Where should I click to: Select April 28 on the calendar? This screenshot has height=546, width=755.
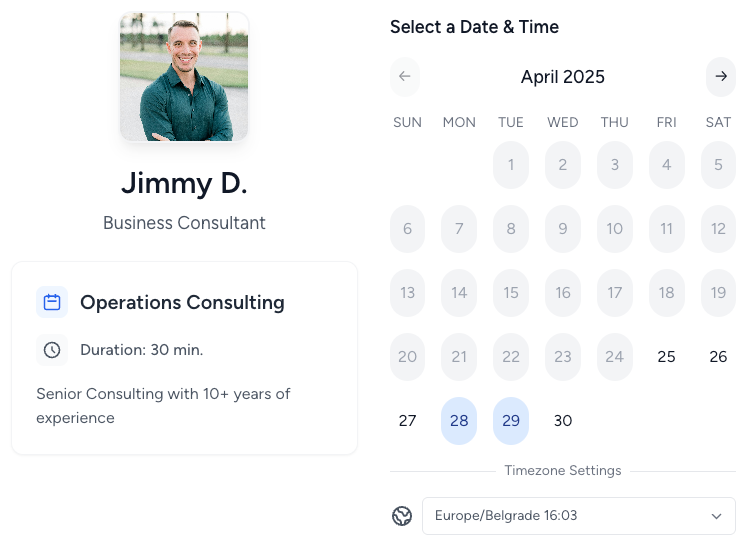pos(459,421)
